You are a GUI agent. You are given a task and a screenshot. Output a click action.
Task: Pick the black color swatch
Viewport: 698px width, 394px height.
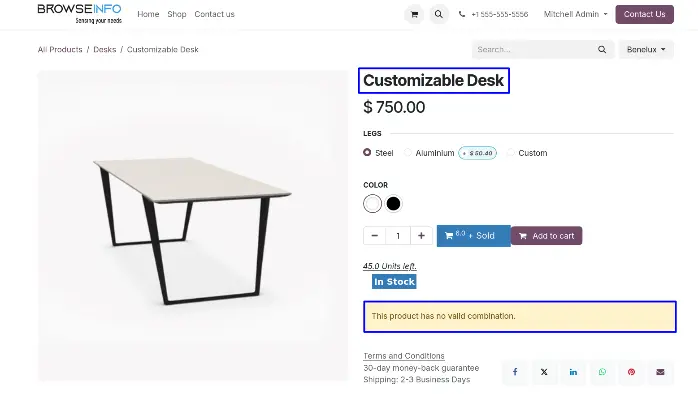click(x=393, y=204)
